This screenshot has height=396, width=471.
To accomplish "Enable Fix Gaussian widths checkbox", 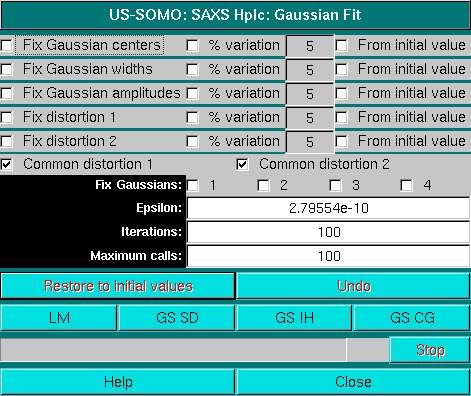I will point(6,69).
